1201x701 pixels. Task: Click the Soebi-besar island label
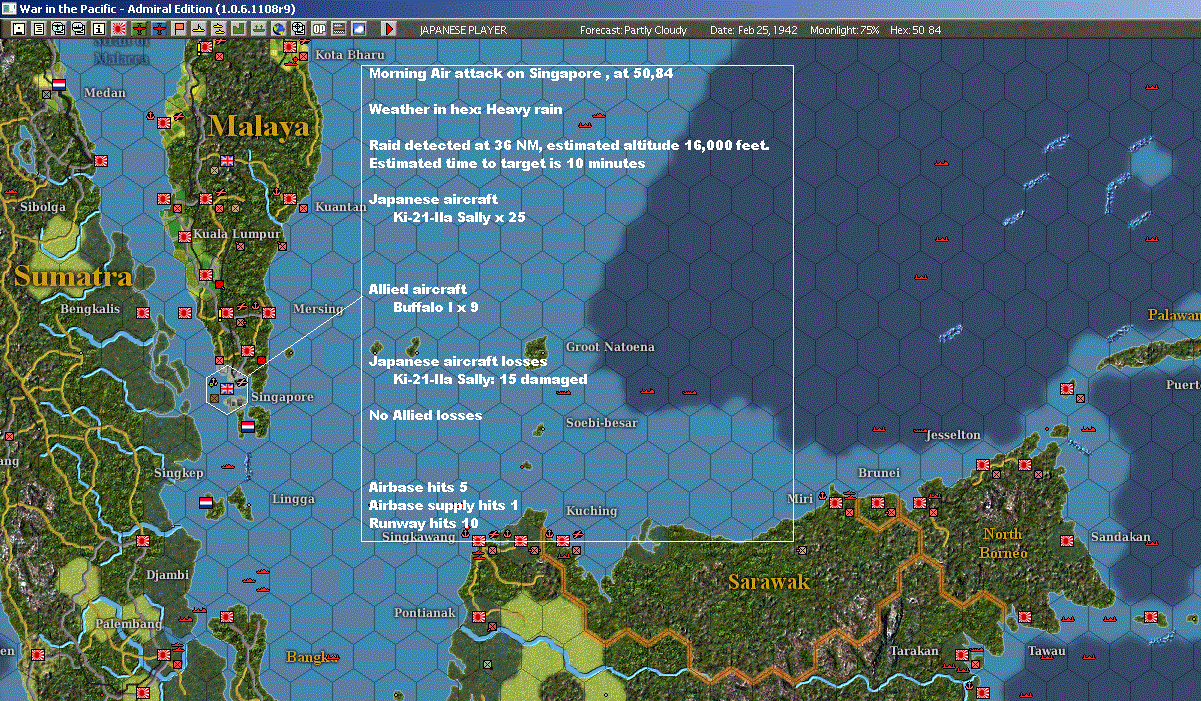601,423
